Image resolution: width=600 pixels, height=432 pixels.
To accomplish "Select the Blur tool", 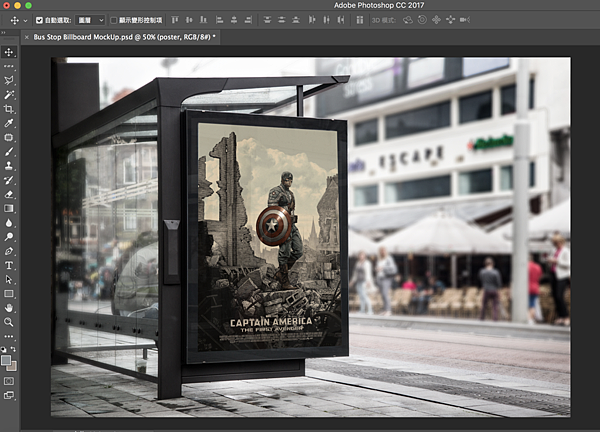I will (x=9, y=223).
